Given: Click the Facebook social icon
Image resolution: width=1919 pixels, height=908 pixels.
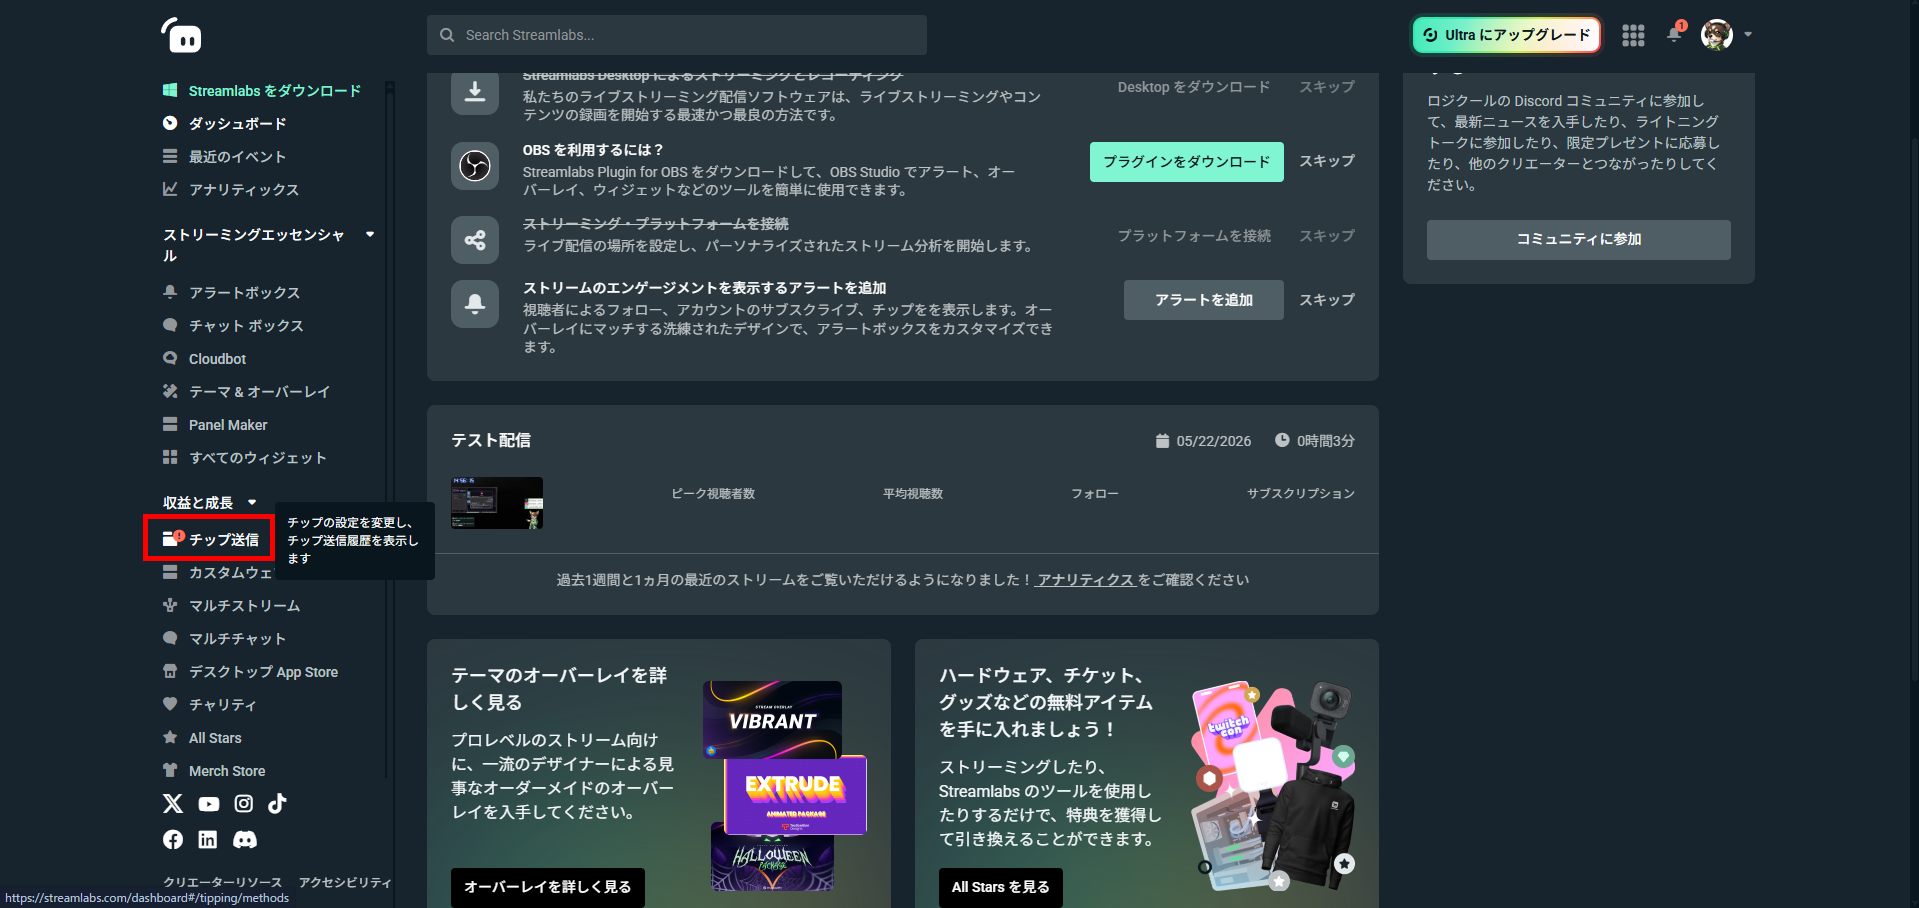Looking at the screenshot, I should [173, 840].
